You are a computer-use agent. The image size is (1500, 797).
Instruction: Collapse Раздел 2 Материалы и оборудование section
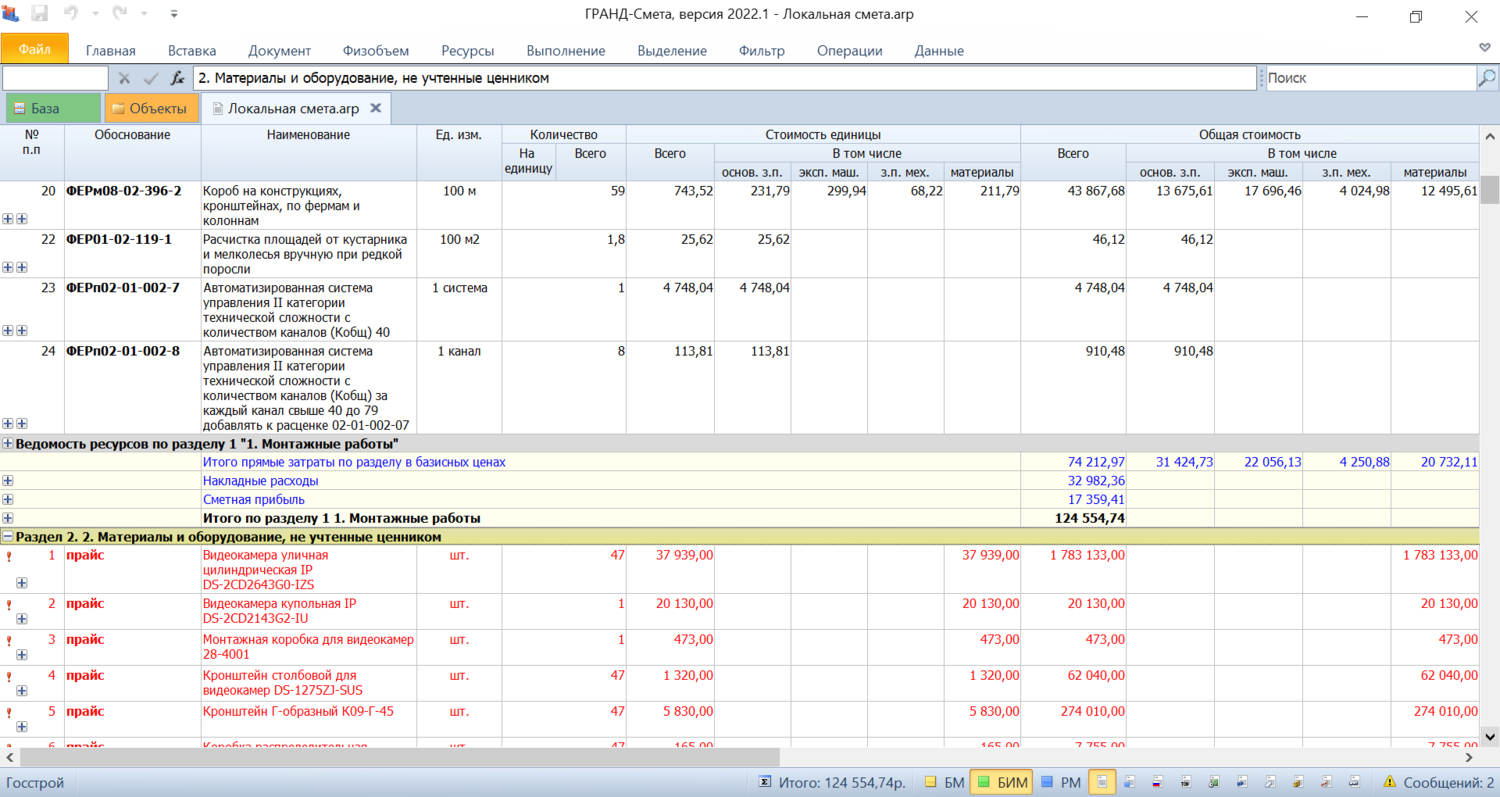[x=8, y=537]
